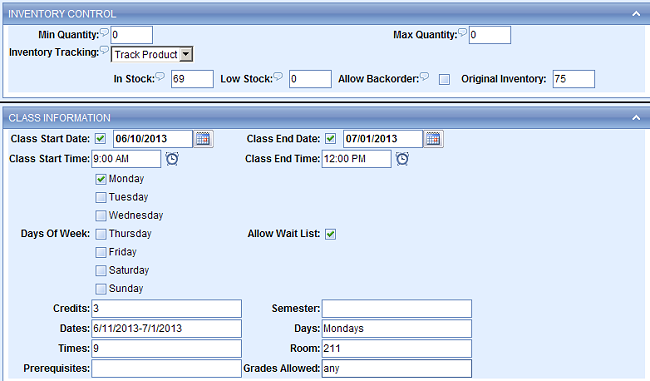Click the Grades Allowed field showing any
The height and width of the screenshot is (381, 650).
(397, 368)
